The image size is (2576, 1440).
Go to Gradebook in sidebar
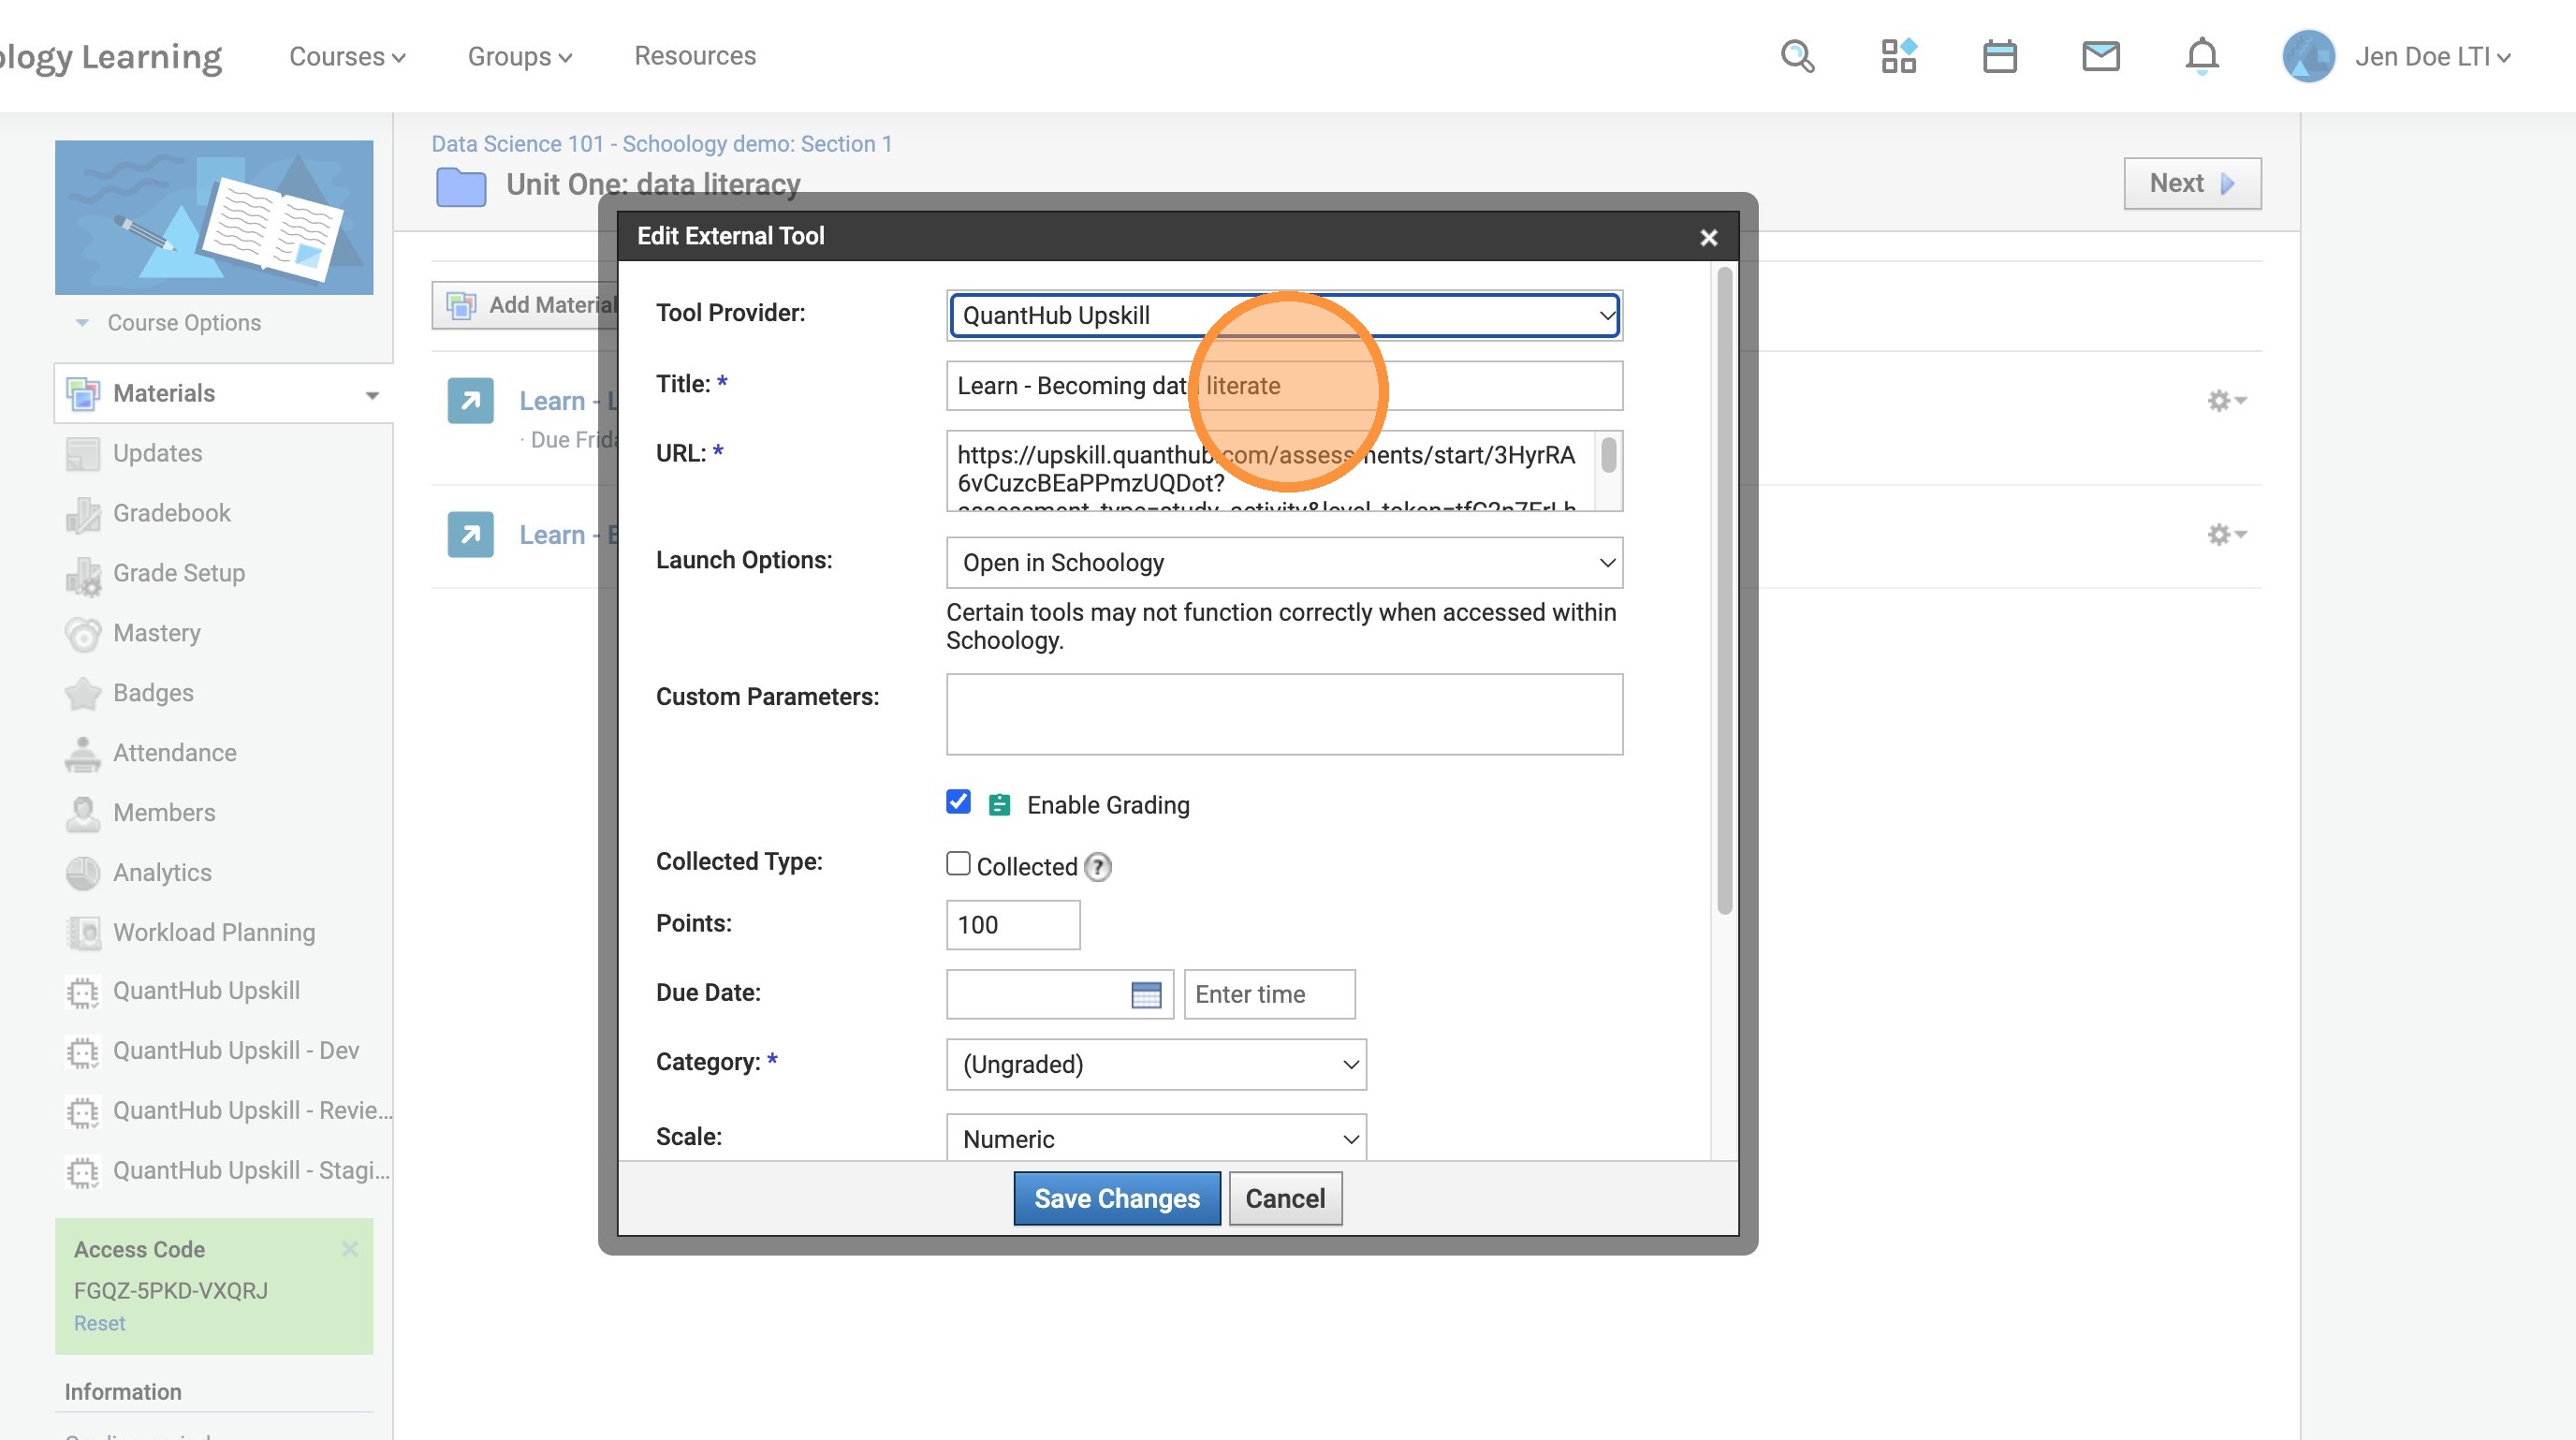[x=171, y=513]
